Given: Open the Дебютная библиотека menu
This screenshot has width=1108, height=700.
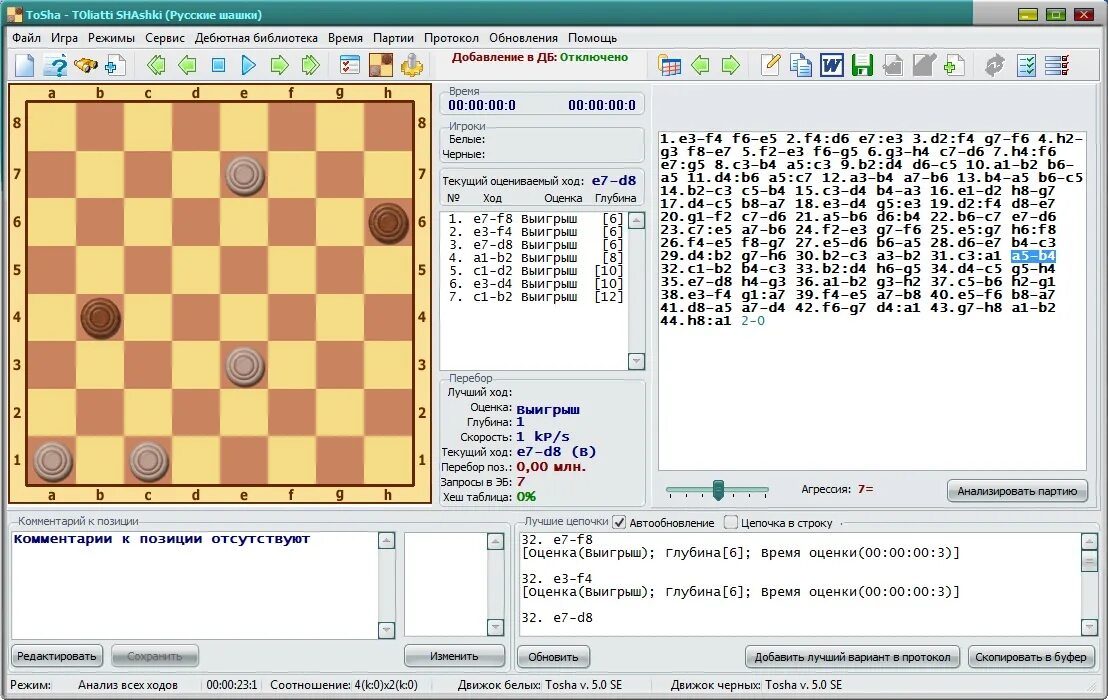Looking at the screenshot, I should [256, 38].
